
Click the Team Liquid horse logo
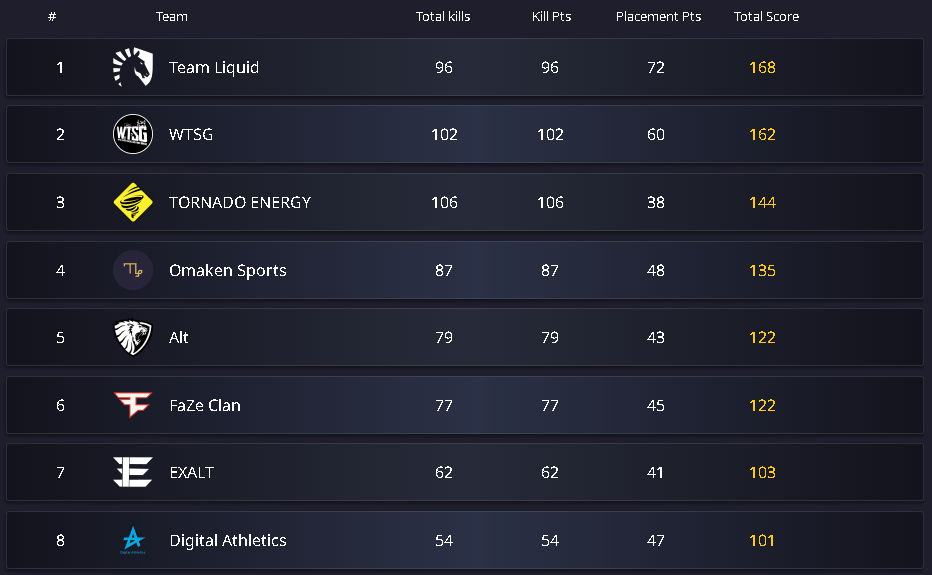132,68
